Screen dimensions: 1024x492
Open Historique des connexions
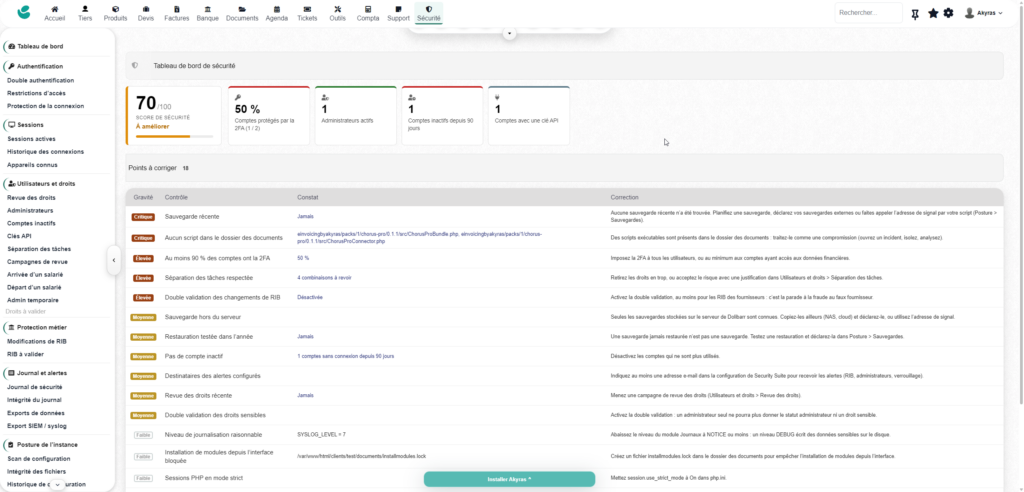click(46, 152)
